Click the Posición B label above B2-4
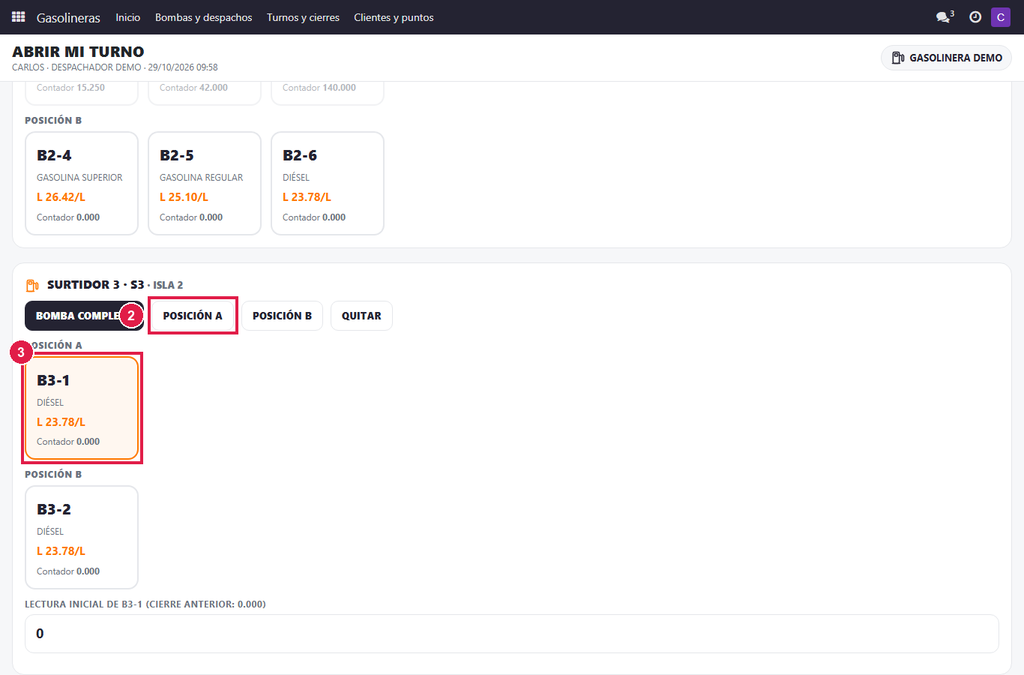The width and height of the screenshot is (1024, 675). 54,121
